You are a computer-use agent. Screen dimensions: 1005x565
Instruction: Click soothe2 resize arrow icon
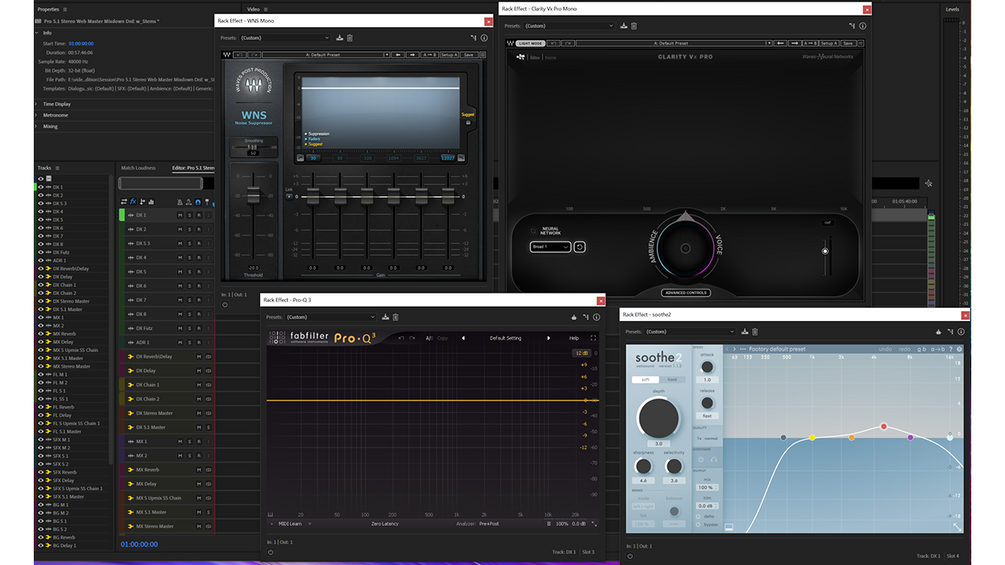[956, 527]
